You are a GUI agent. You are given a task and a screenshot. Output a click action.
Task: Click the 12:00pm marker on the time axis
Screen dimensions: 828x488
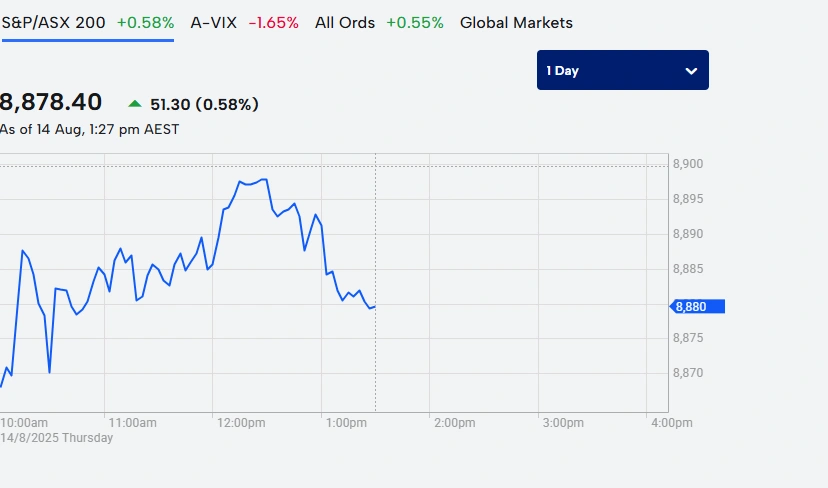239,423
